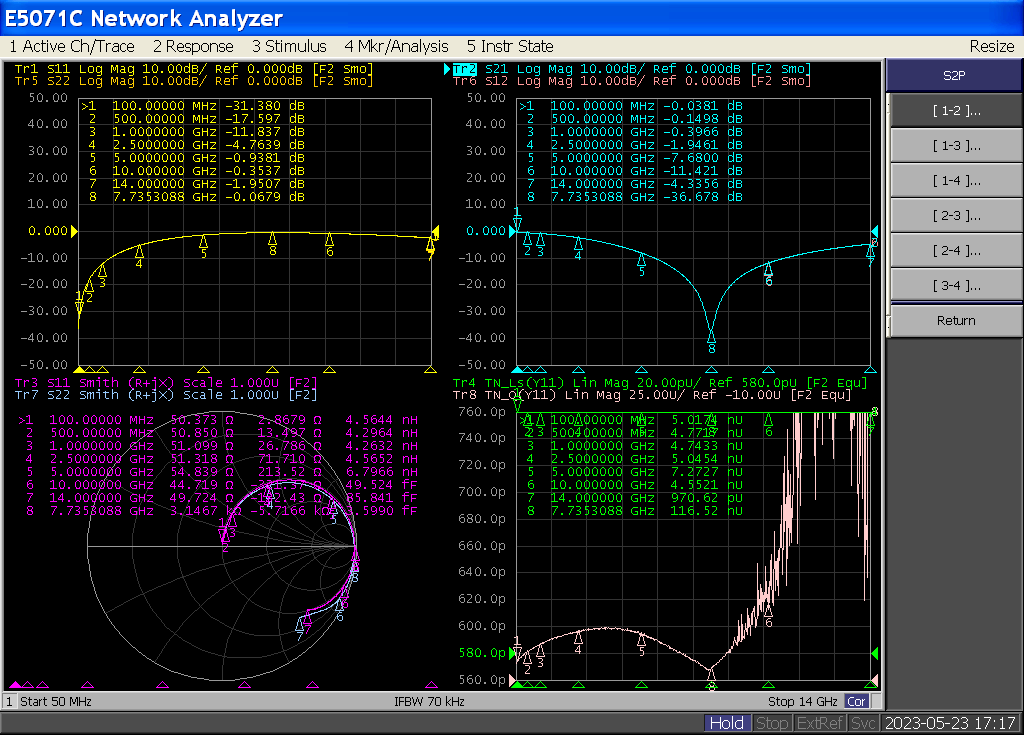This screenshot has width=1024, height=735.
Task: Select the Tr4 TN_Ls(Y11) trace label
Action: point(660,383)
